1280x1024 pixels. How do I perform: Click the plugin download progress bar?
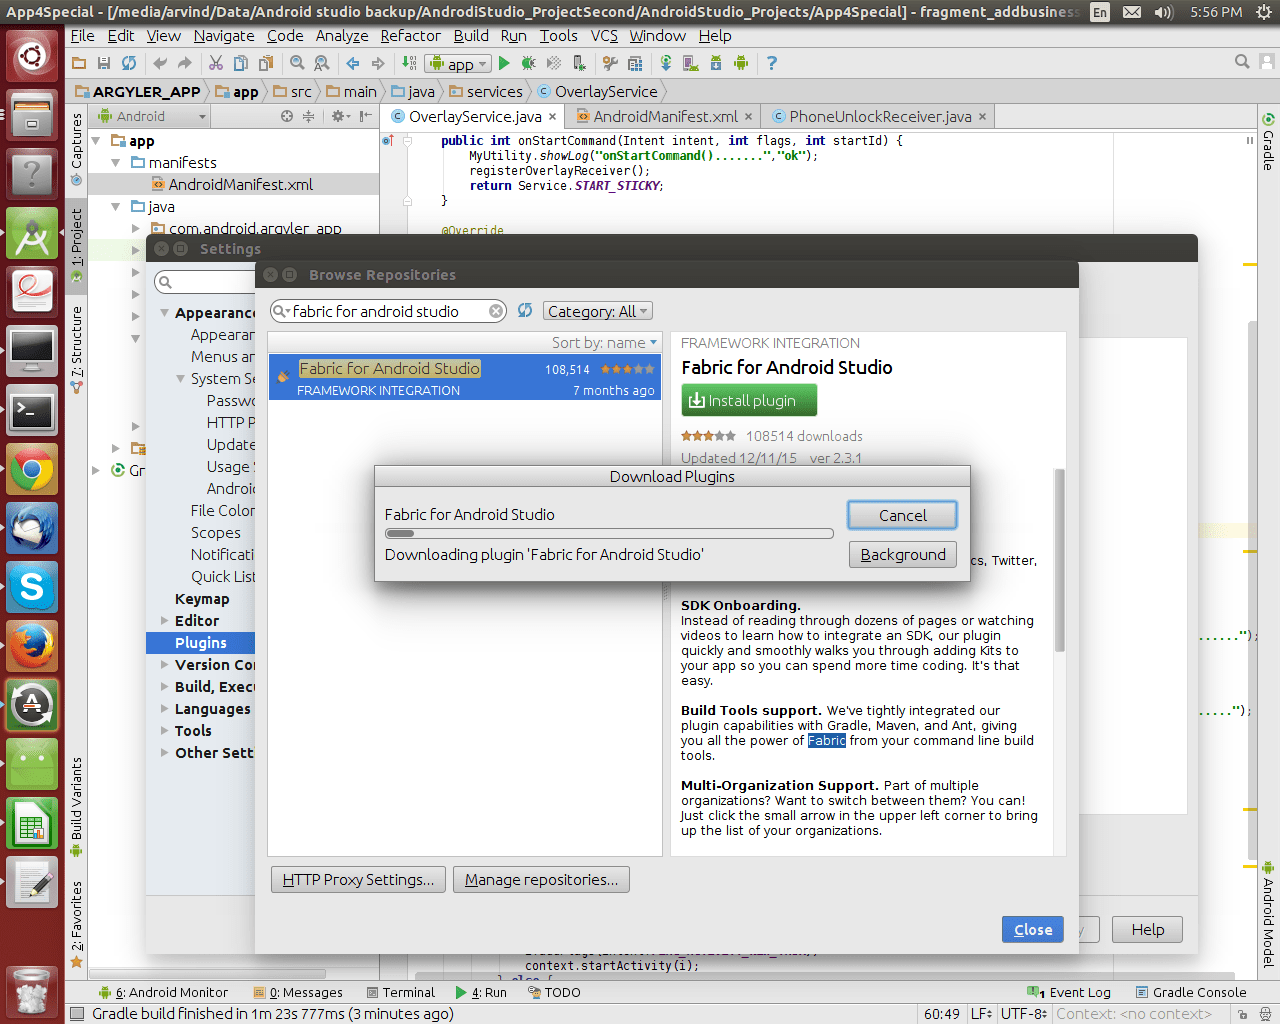click(x=609, y=533)
